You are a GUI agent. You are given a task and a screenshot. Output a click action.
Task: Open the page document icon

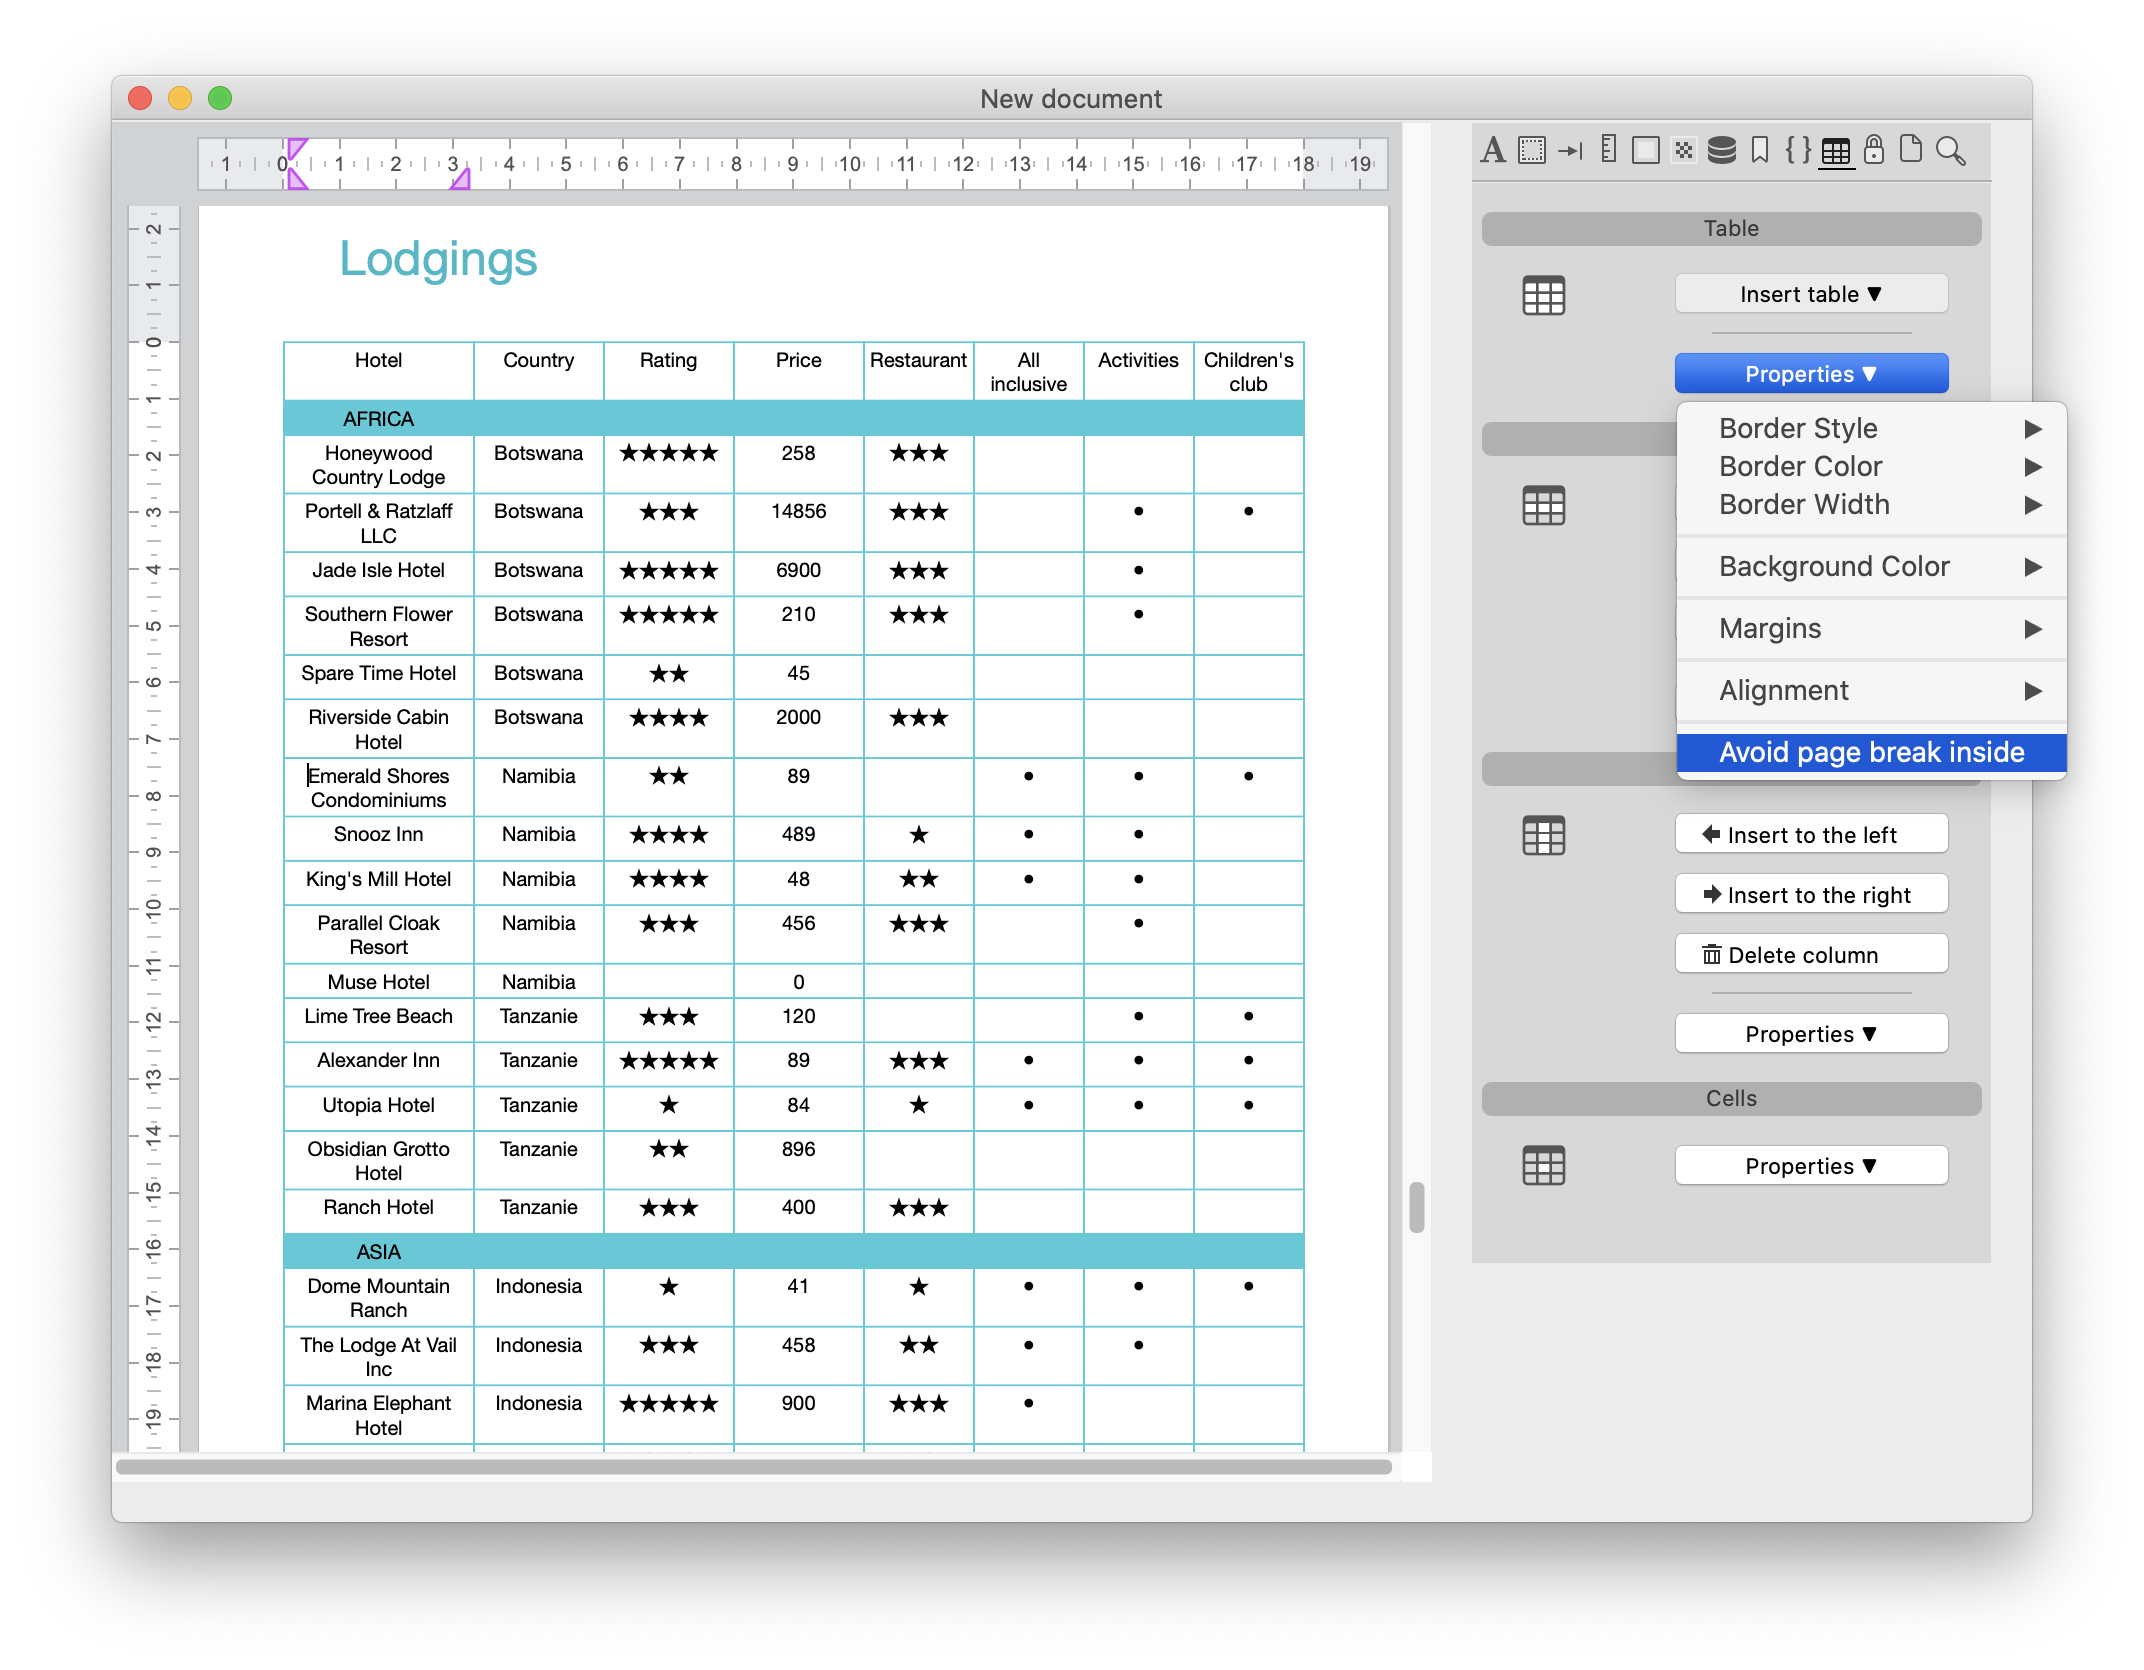[x=1911, y=150]
